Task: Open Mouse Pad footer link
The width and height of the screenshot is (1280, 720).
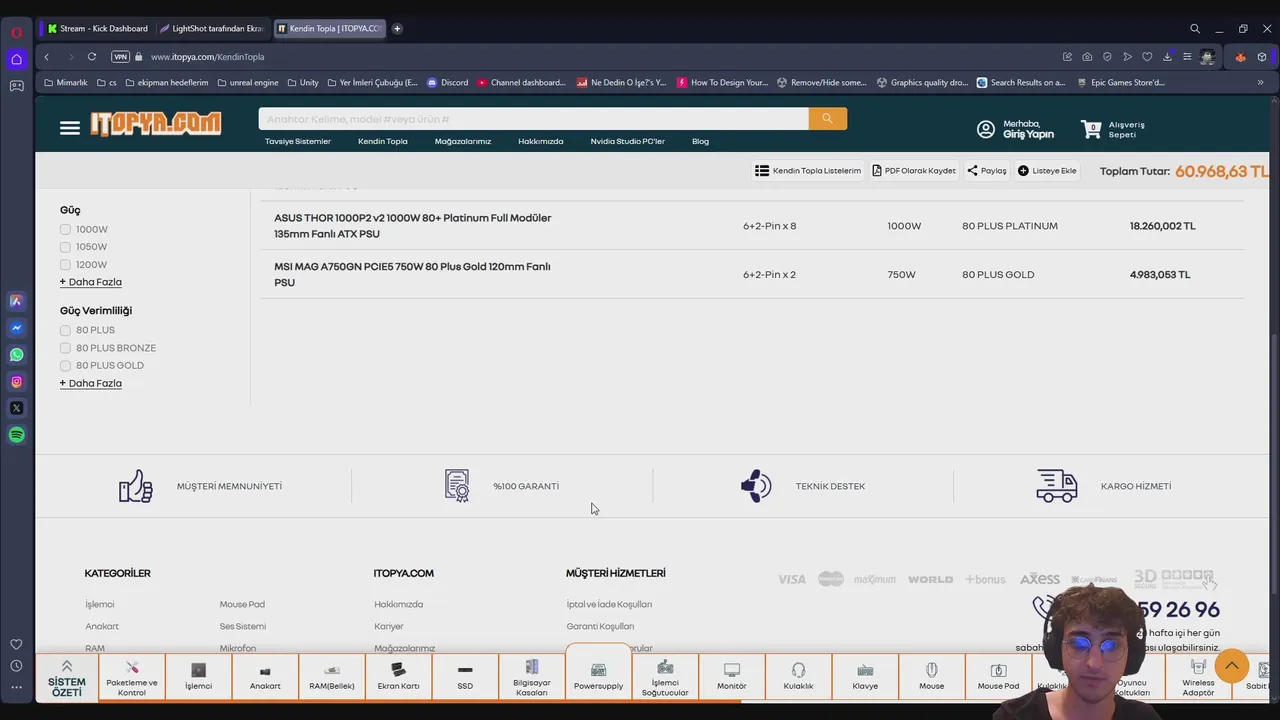Action: pos(242,604)
